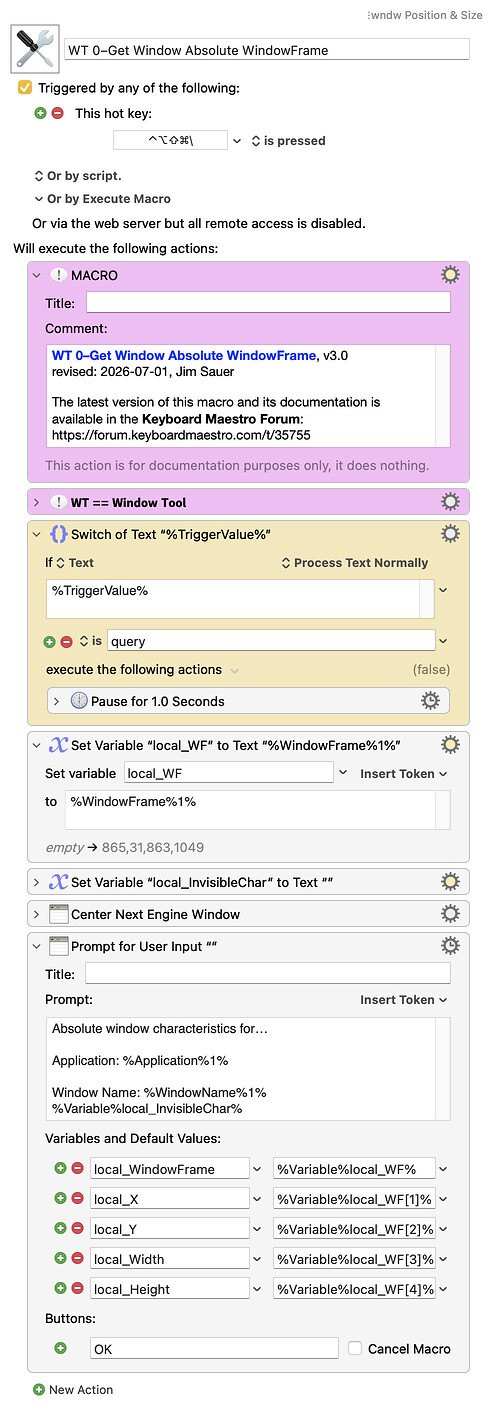Click the Title field in MACRO comment
The image size is (493, 1406).
tap(268, 302)
